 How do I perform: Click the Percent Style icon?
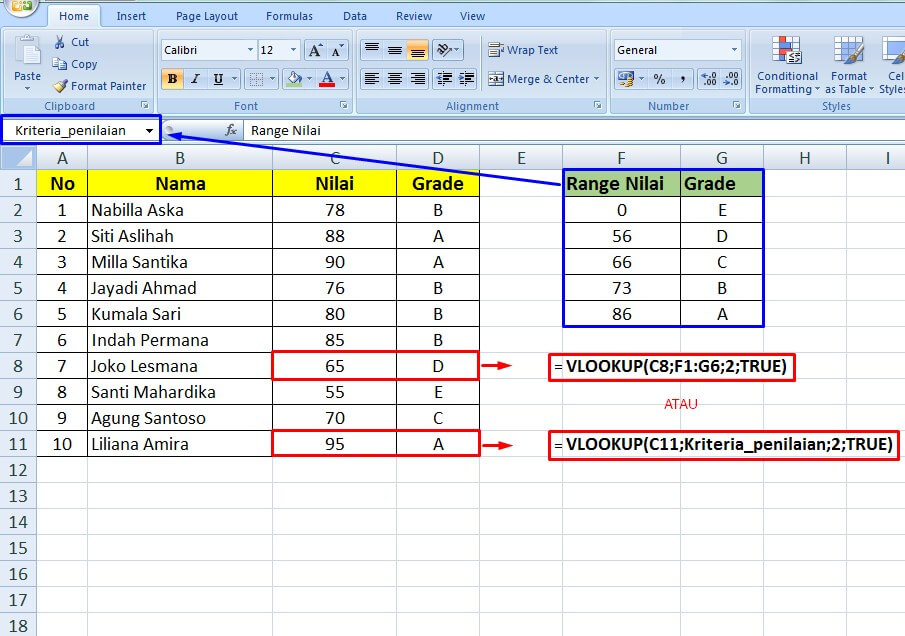(660, 78)
